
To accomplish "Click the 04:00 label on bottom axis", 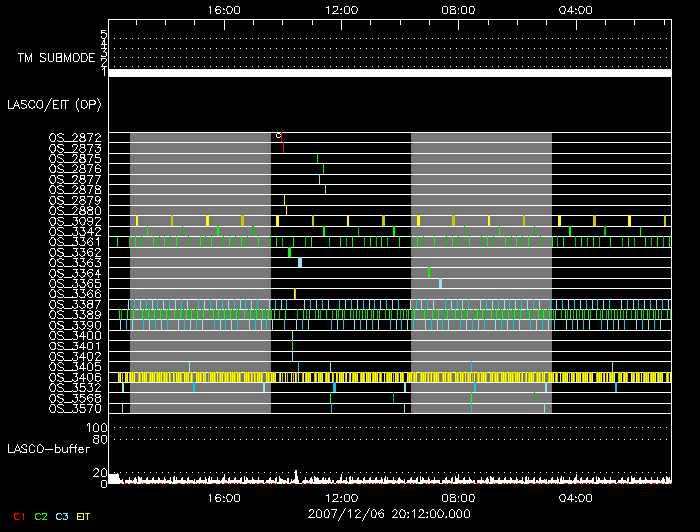I will coord(576,498).
